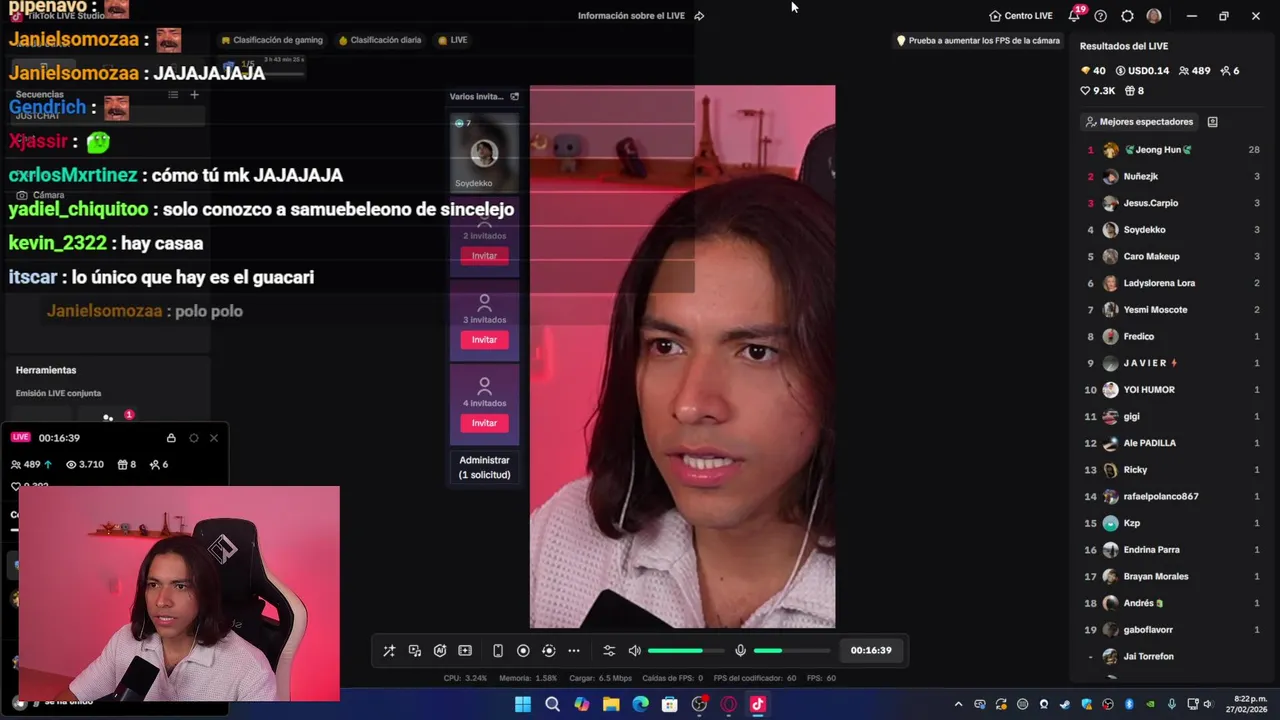Click the camera FPS tip notification
The height and width of the screenshot is (720, 1280).
click(978, 41)
